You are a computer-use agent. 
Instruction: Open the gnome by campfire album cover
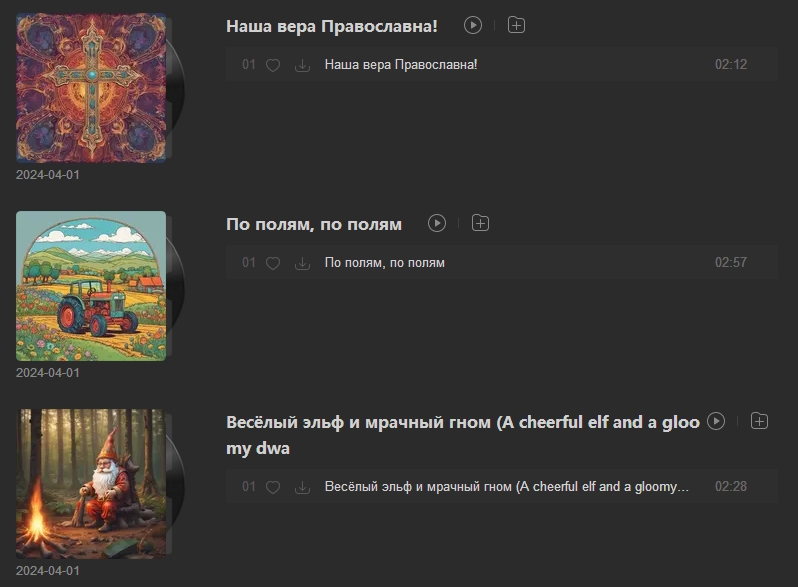coord(91,484)
